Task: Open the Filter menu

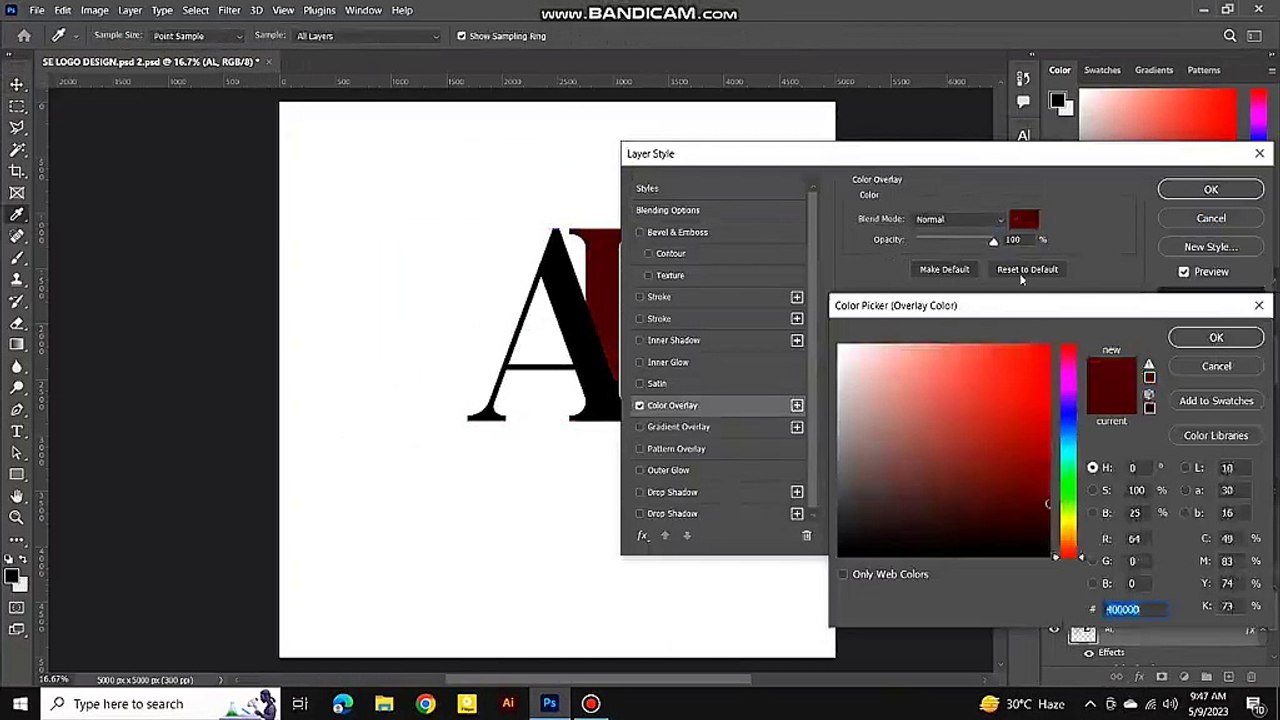Action: click(x=229, y=10)
